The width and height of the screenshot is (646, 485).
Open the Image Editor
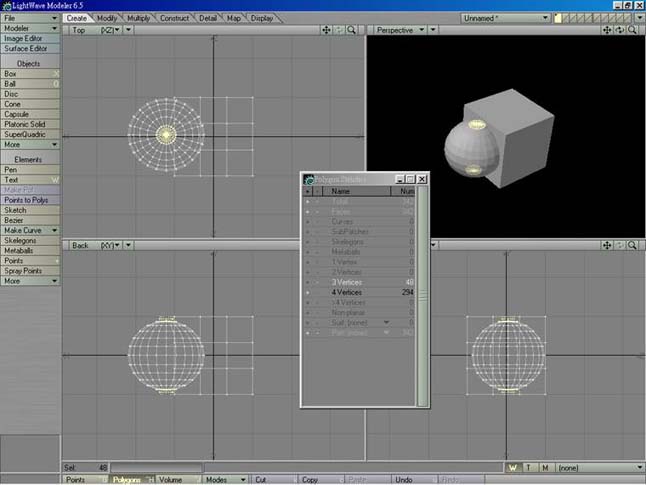tap(30, 38)
